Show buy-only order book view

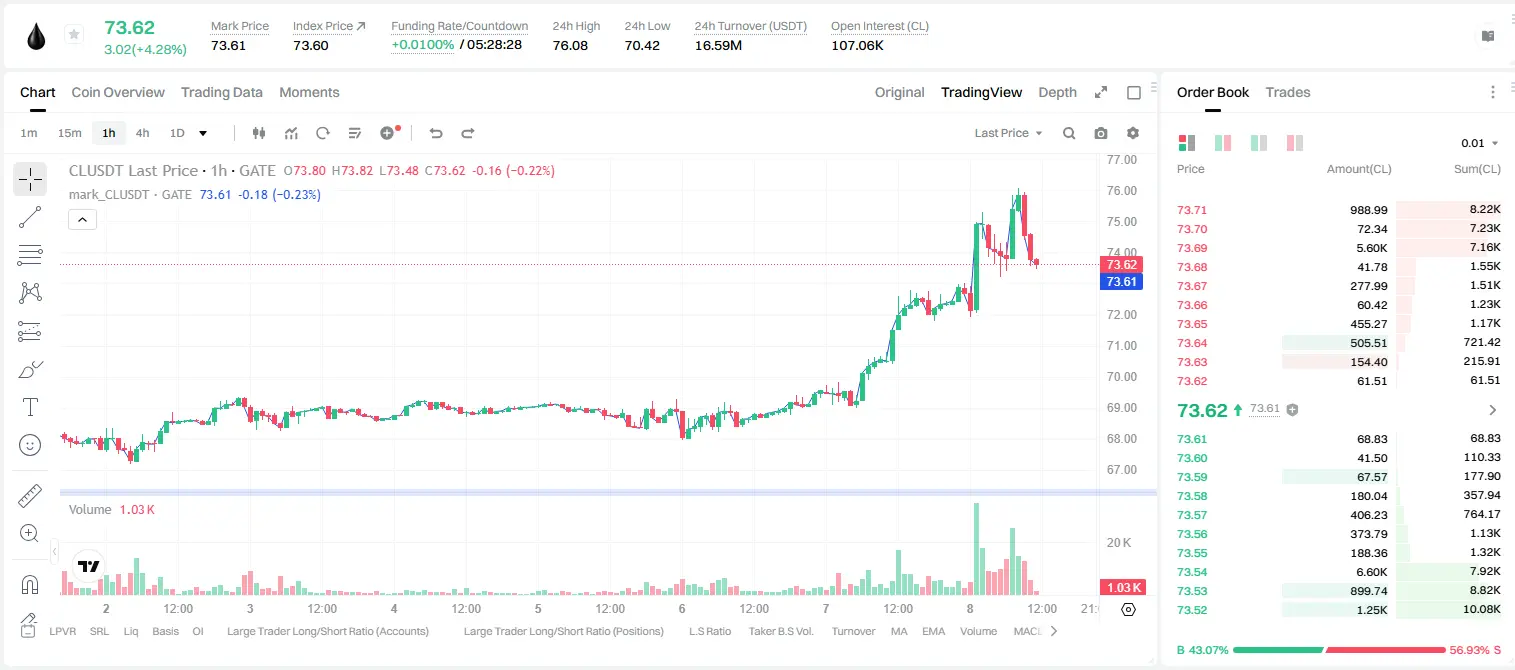1258,143
